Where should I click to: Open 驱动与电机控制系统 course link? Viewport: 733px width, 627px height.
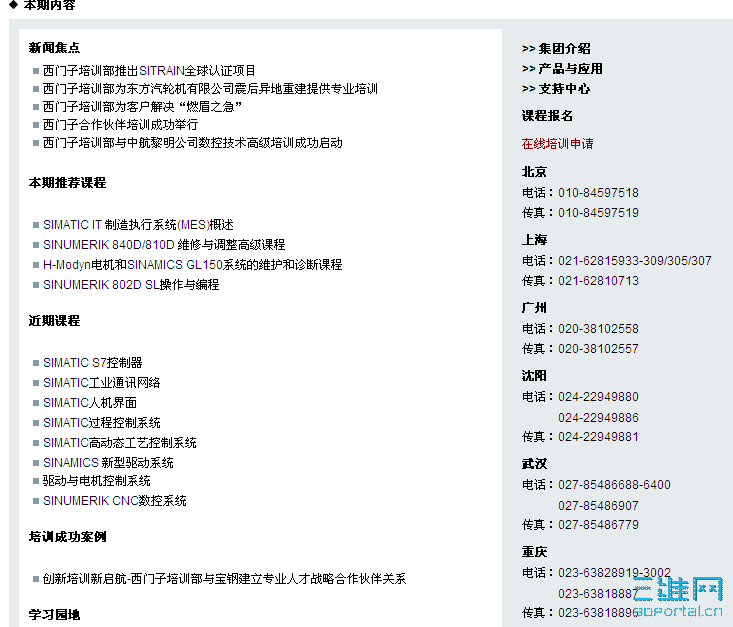[x=96, y=481]
